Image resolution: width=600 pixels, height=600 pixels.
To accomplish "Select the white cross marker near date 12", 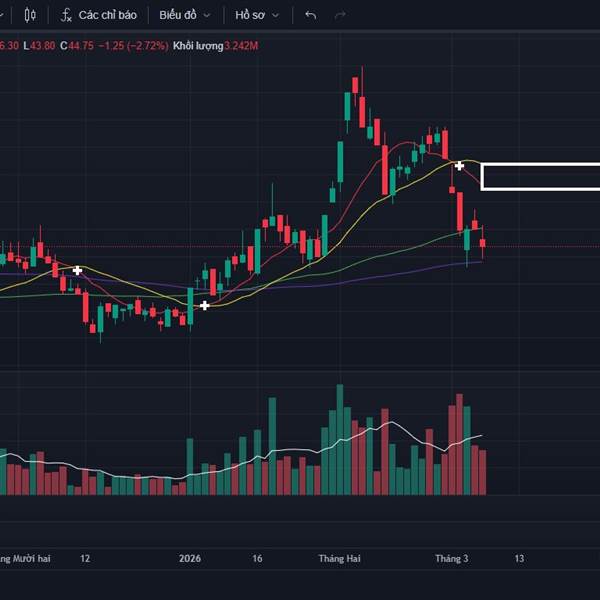I will point(77,271).
